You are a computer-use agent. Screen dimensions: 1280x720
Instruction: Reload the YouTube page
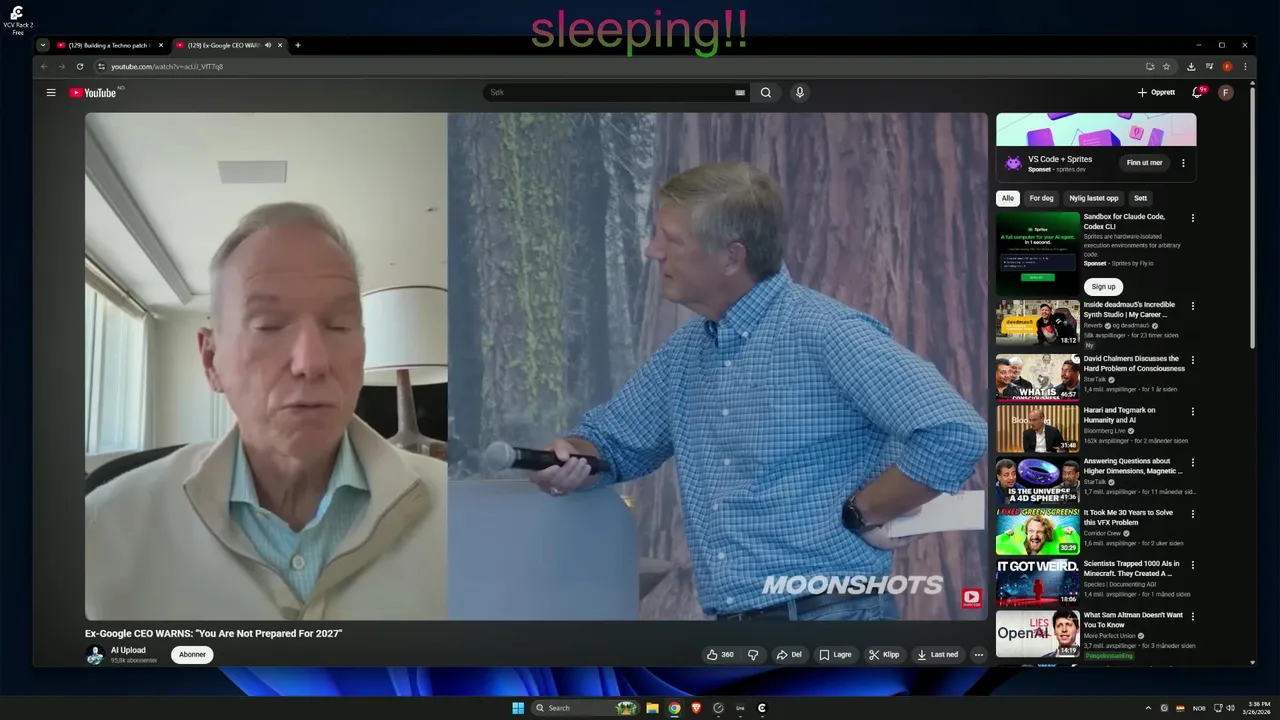(80, 66)
